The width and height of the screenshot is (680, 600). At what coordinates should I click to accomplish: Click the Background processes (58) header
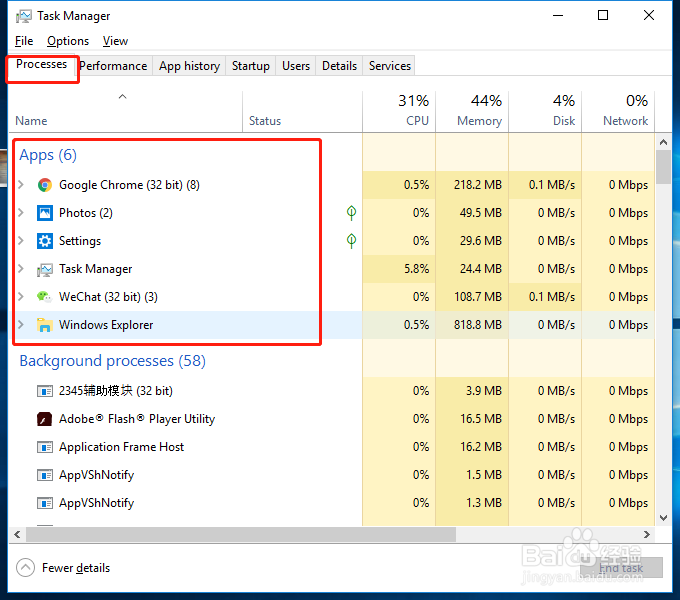pos(113,361)
